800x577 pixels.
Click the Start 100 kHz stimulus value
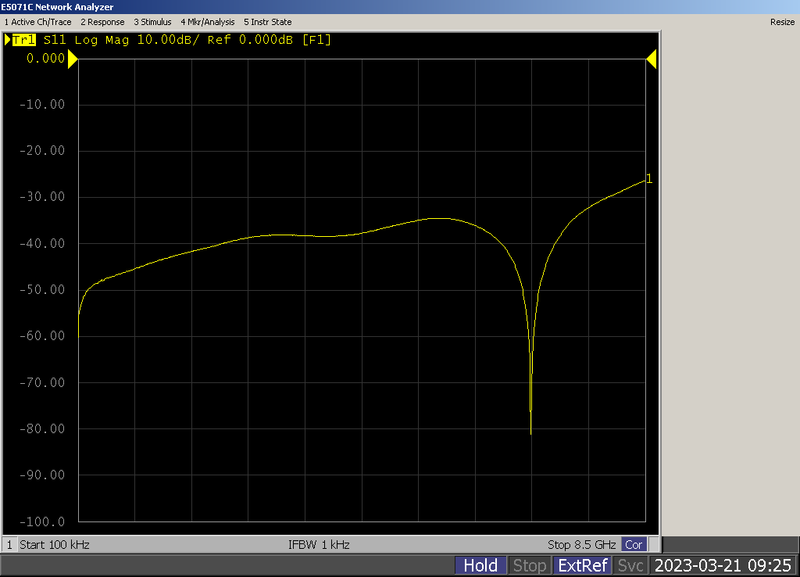click(55, 545)
